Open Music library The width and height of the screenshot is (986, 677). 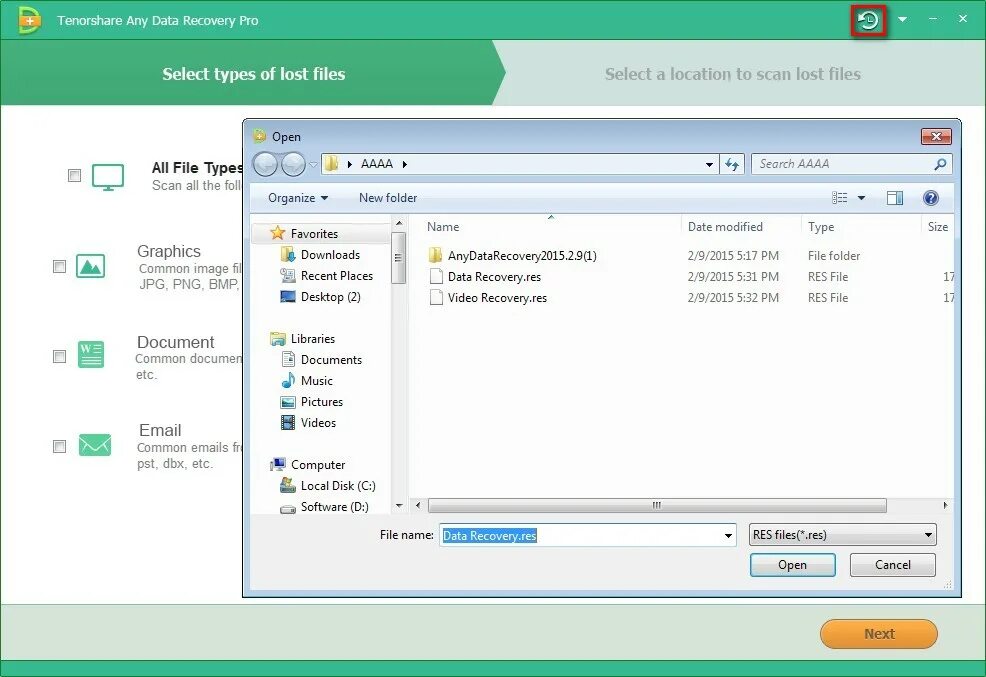[316, 380]
